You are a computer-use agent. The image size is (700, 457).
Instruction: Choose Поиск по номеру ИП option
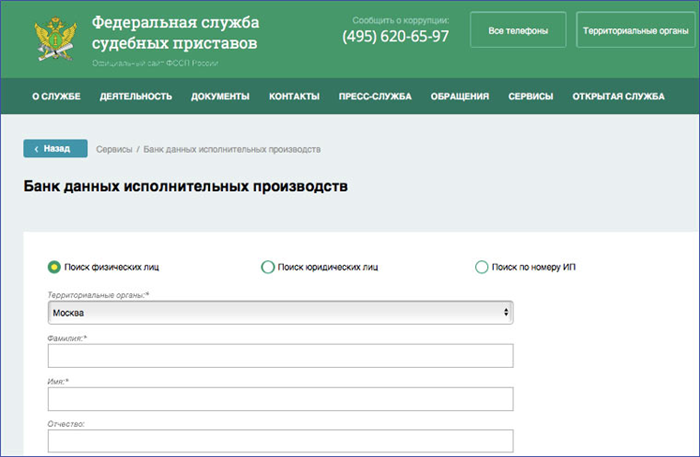pyautogui.click(x=481, y=267)
